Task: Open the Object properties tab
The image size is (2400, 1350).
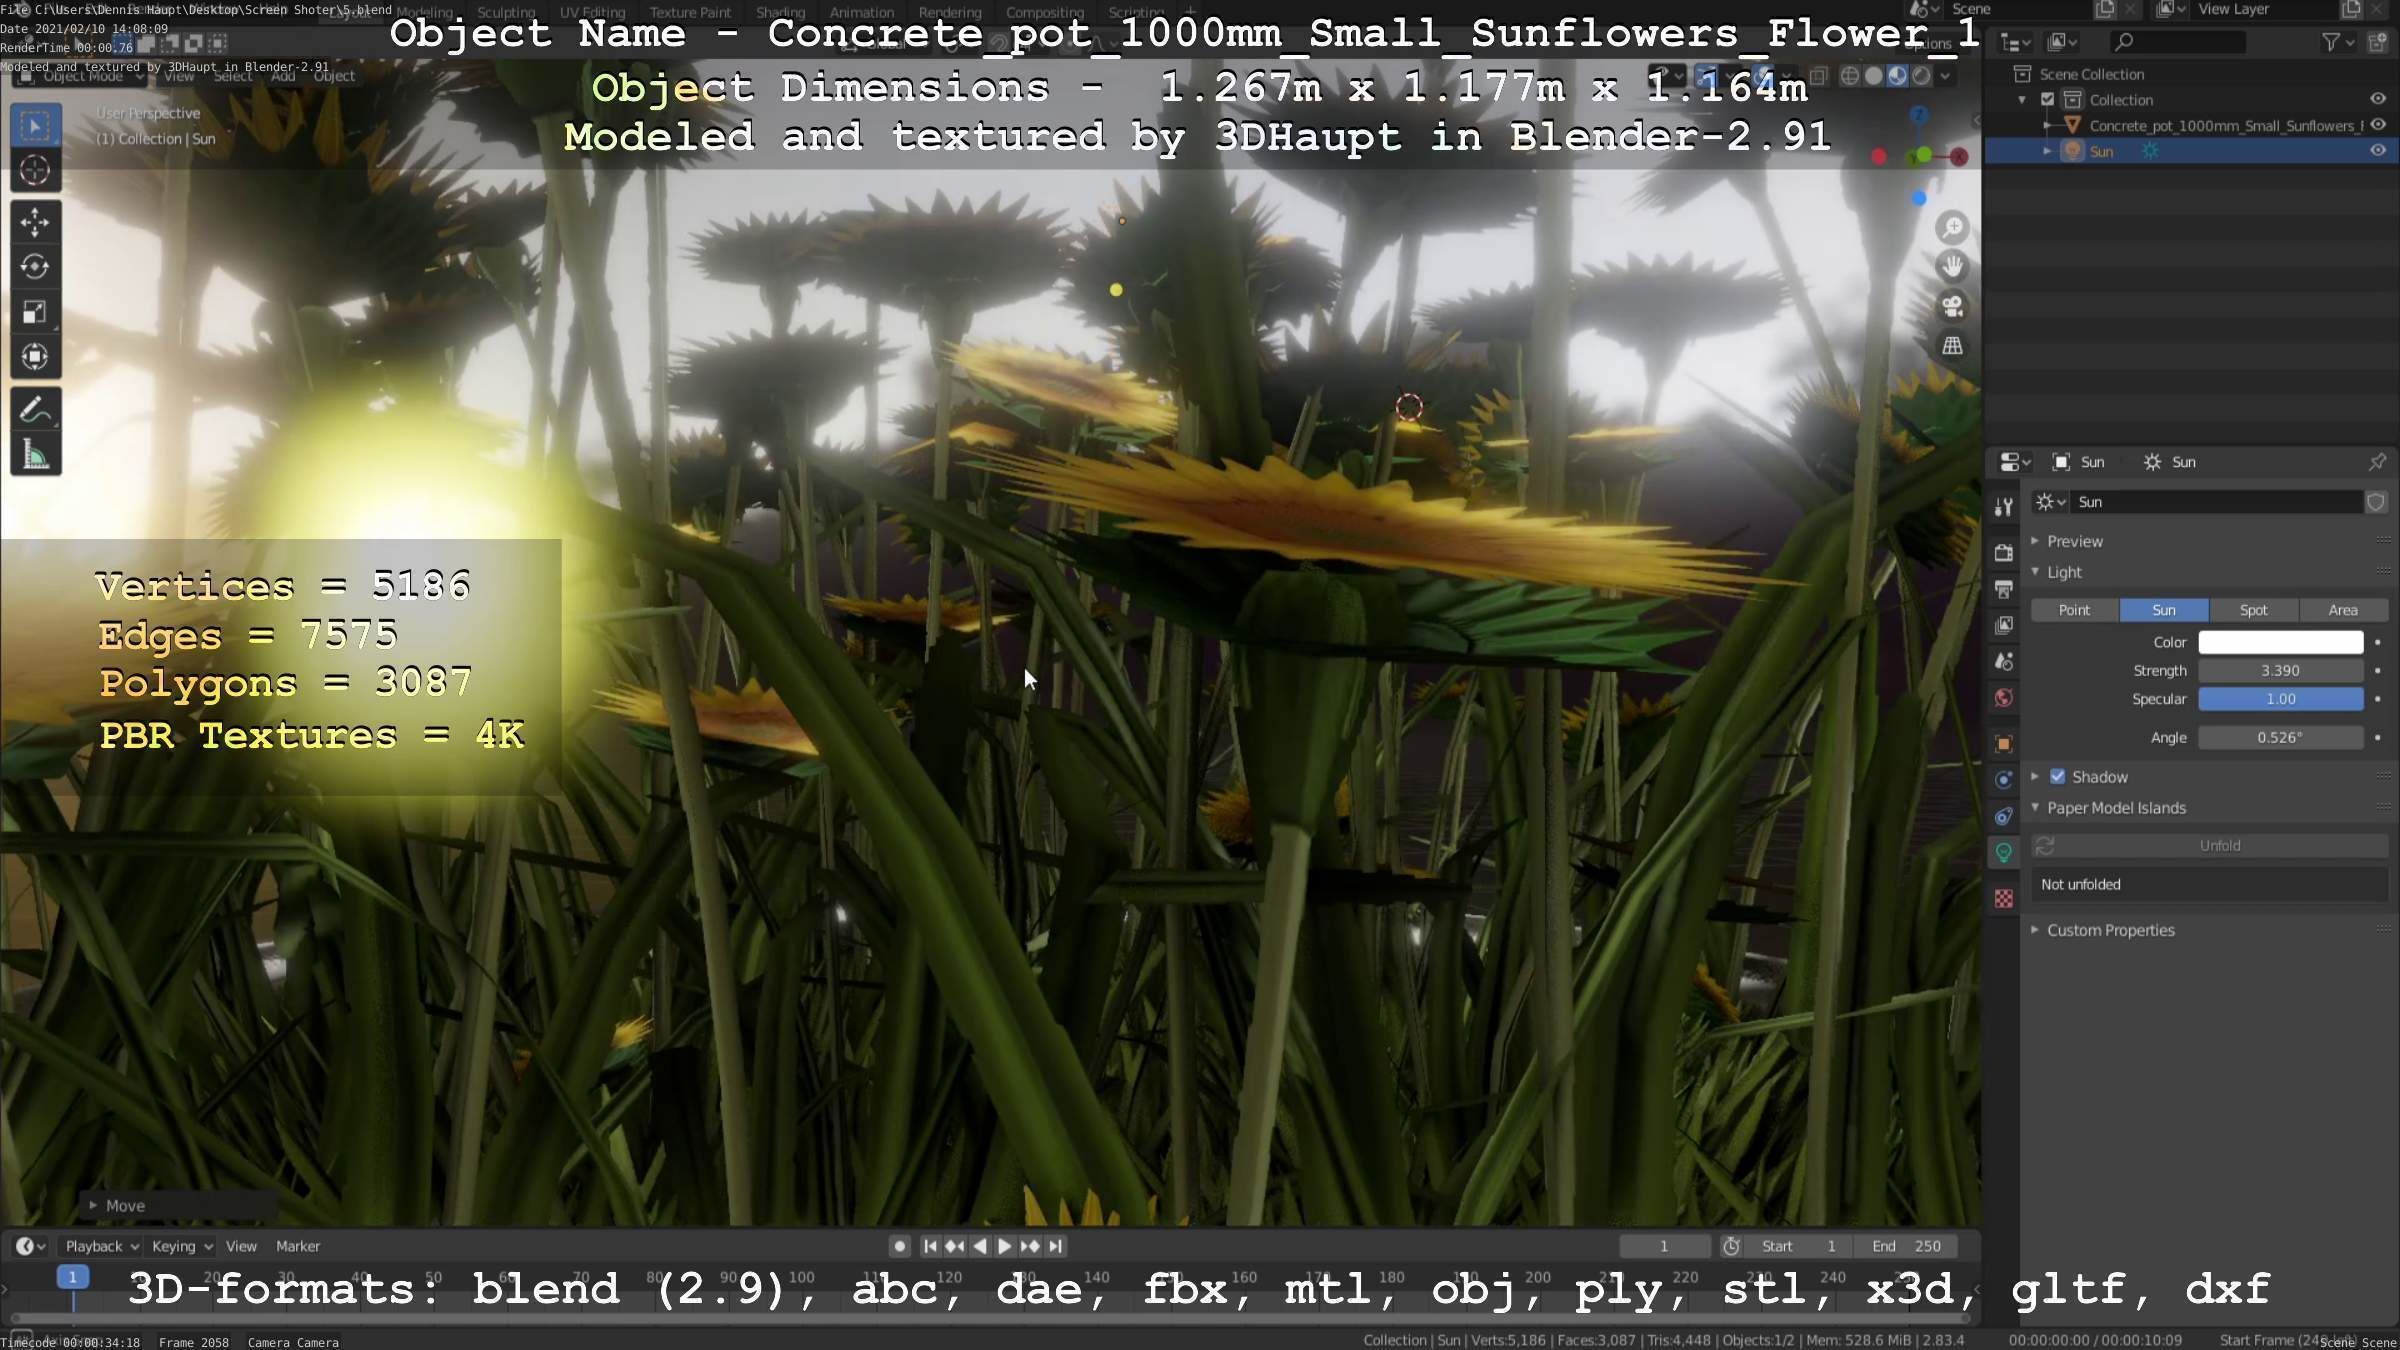Action: click(2004, 744)
